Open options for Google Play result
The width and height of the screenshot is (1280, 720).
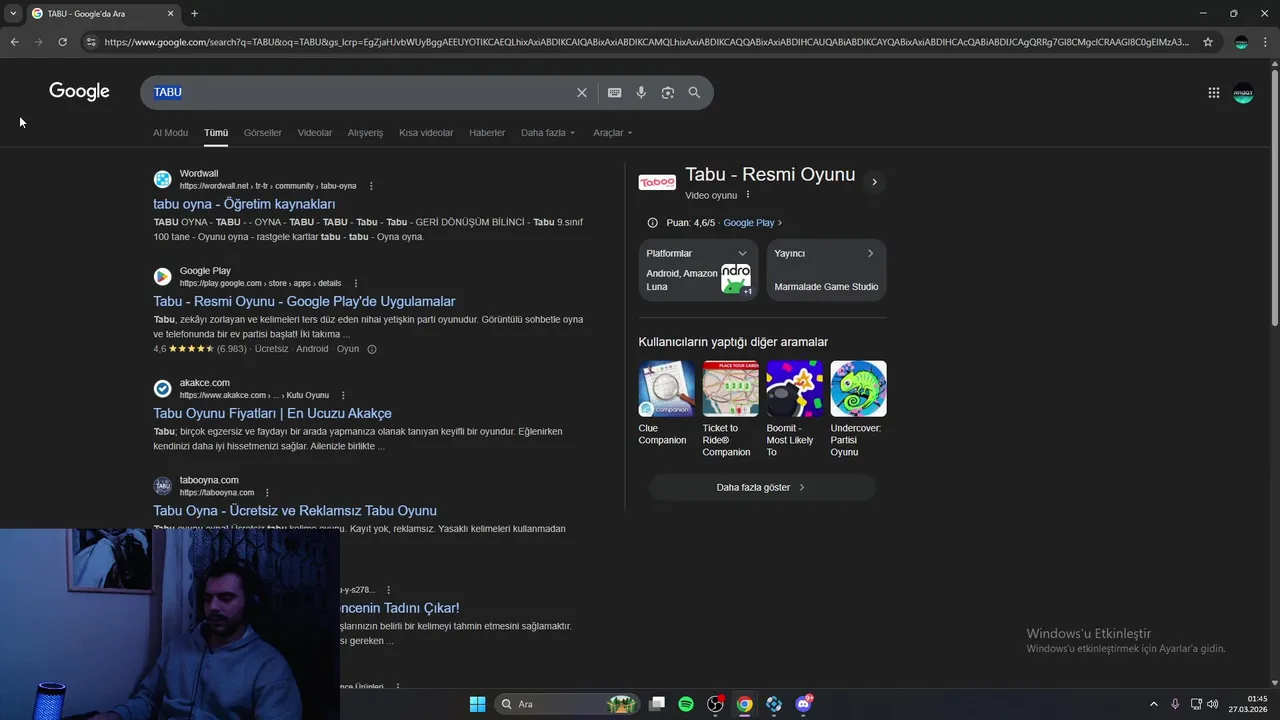[x=355, y=283]
